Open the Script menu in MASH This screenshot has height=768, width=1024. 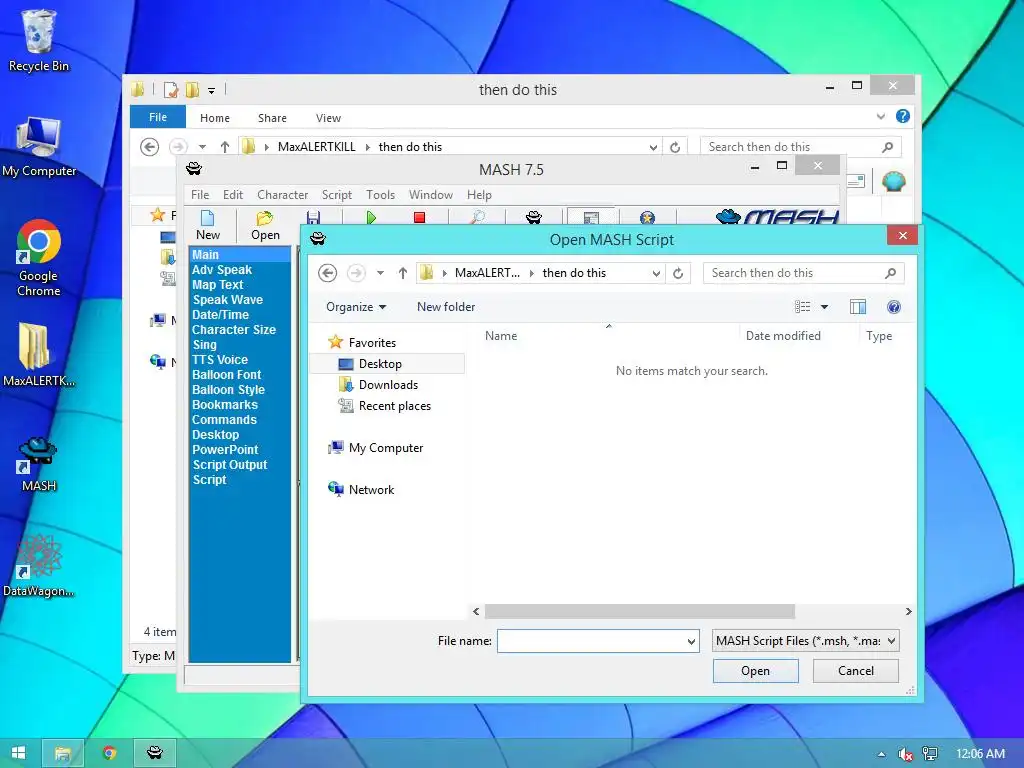[336, 195]
